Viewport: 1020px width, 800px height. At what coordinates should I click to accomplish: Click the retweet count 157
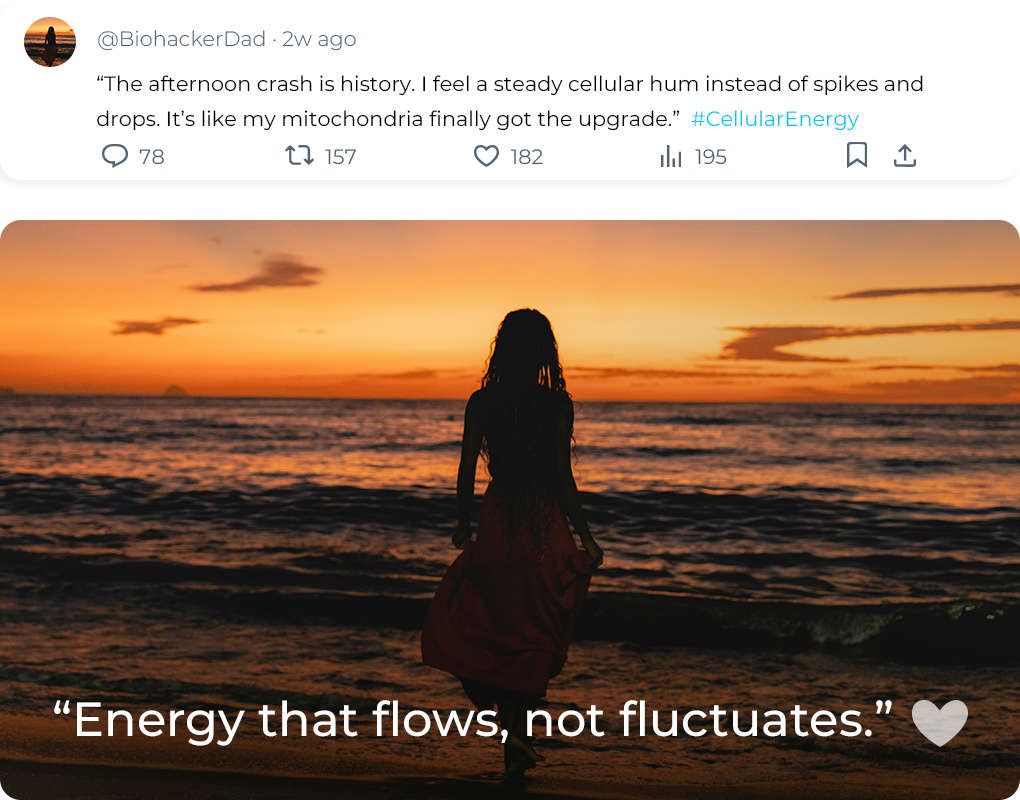[x=340, y=157]
